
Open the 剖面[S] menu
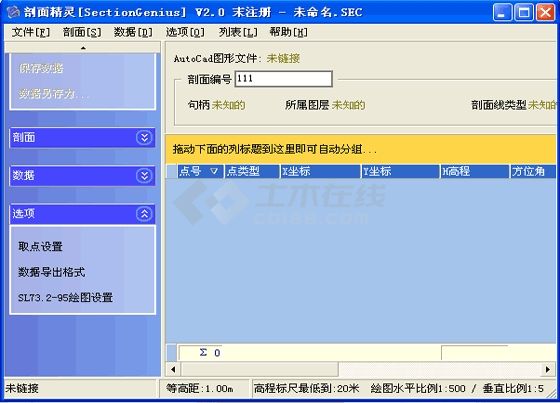(x=82, y=33)
